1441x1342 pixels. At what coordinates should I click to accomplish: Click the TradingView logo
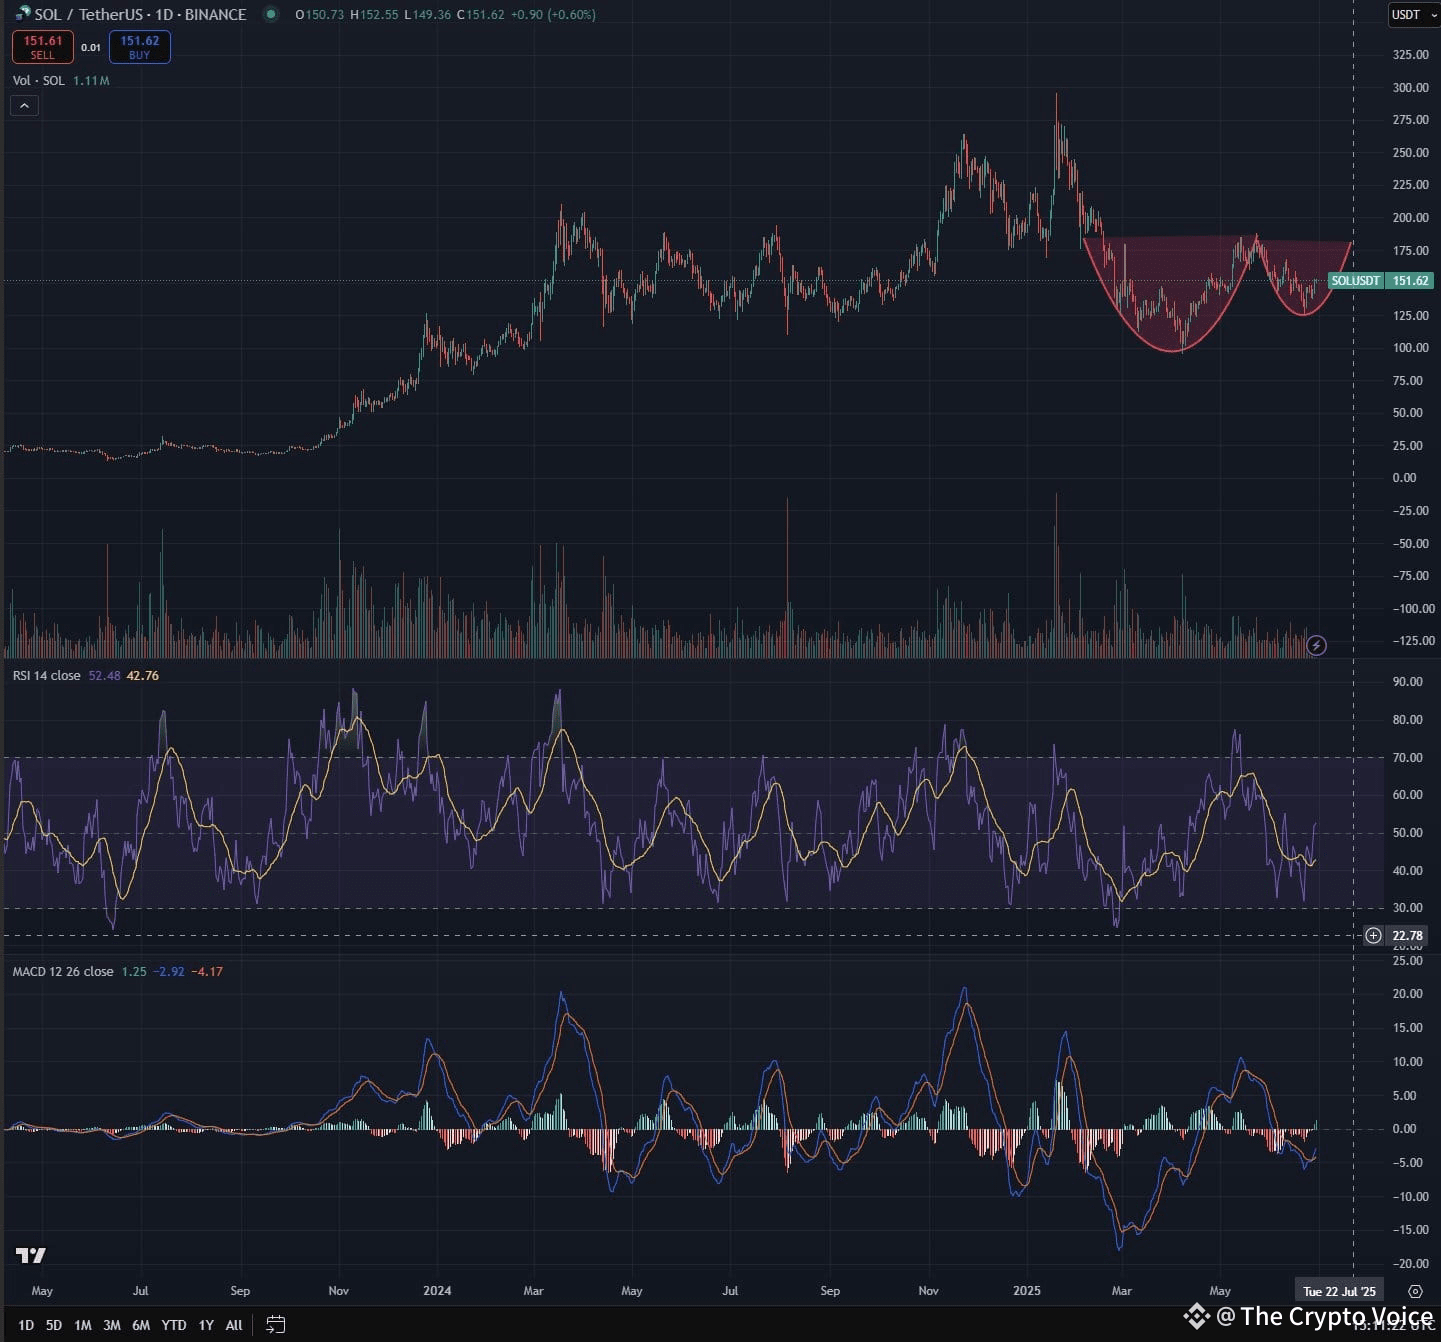pyautogui.click(x=31, y=1255)
